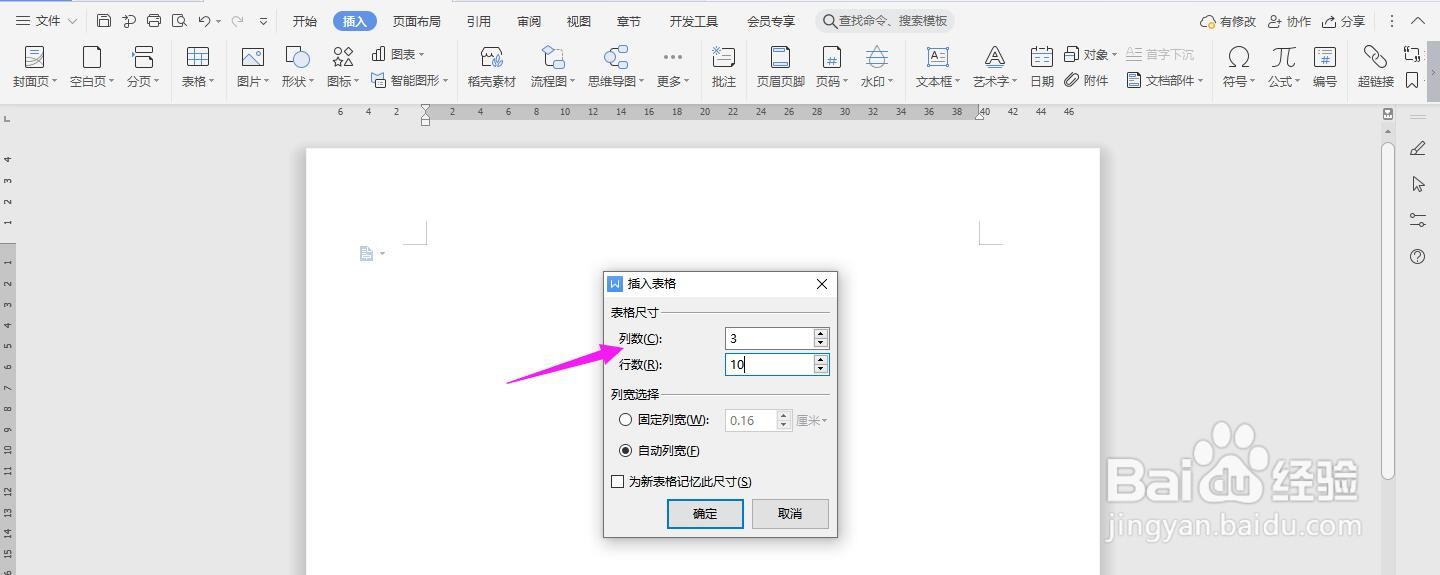
Task: Click the 列数 columns input field
Action: [x=769, y=338]
